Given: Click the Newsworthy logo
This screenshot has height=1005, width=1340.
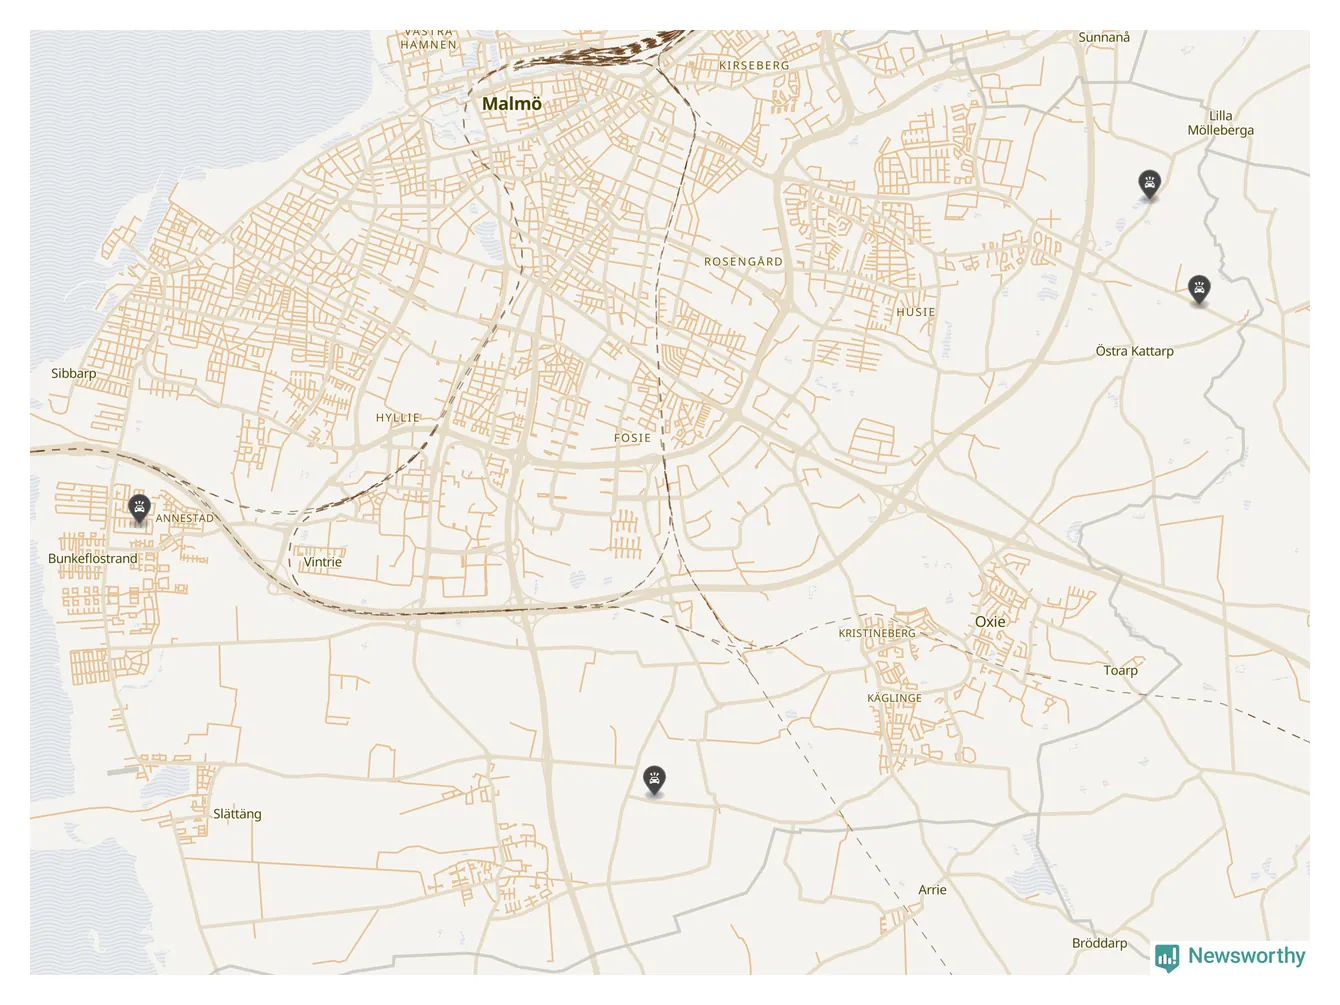Looking at the screenshot, I should tap(1230, 957).
